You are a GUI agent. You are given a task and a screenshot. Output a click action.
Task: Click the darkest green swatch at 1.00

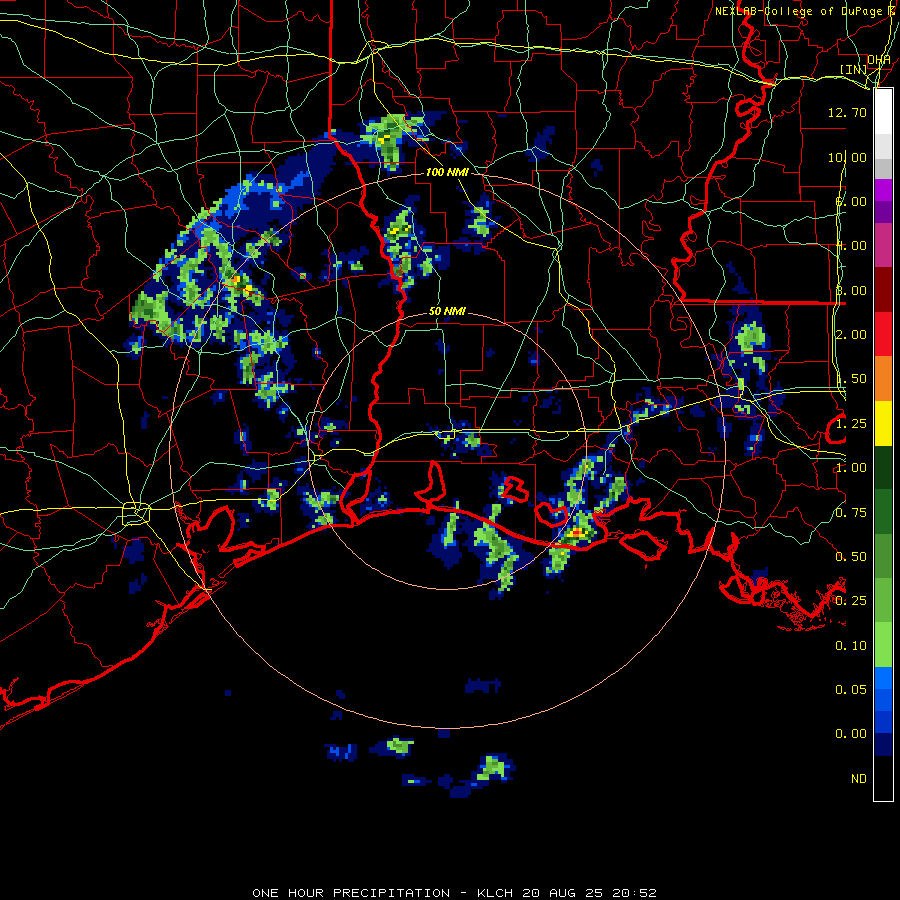[883, 467]
